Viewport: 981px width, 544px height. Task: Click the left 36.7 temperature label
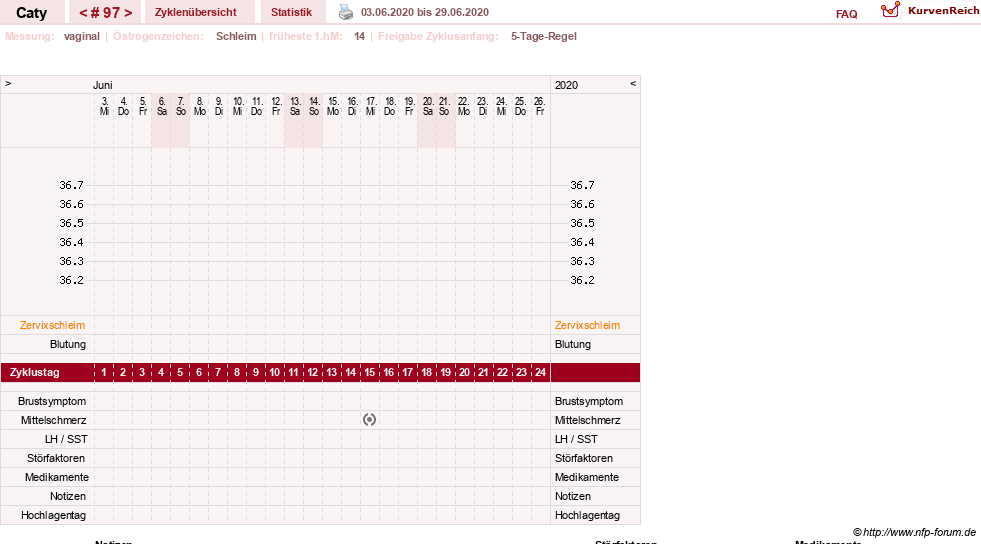[x=71, y=185]
